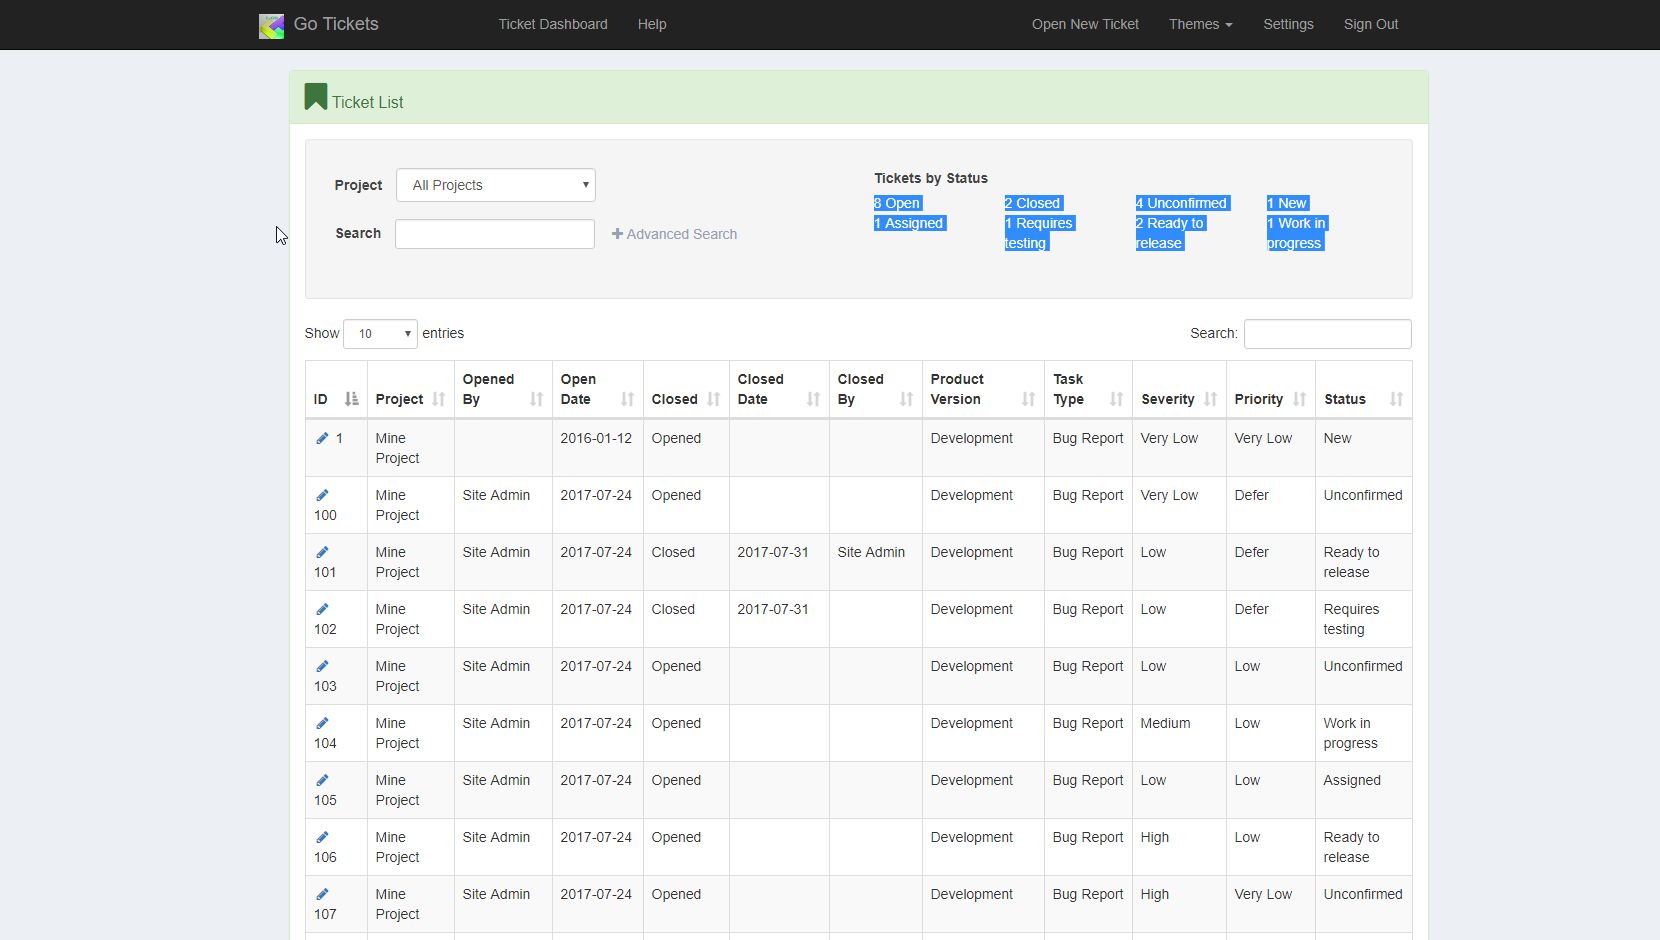
Task: Focus the table Search input field
Action: click(1327, 334)
